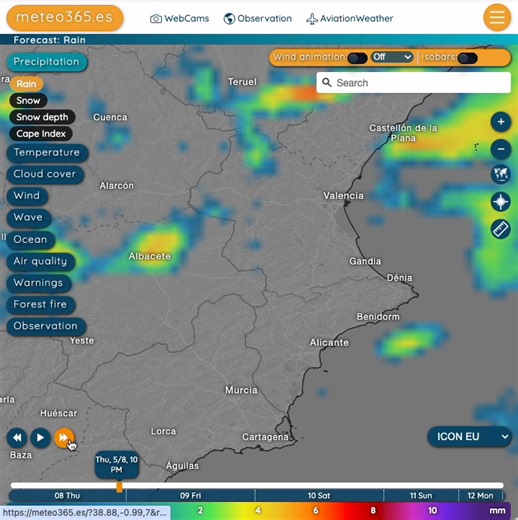The width and height of the screenshot is (518, 520).
Task: Click the Gandia city label
Action: pos(365,261)
